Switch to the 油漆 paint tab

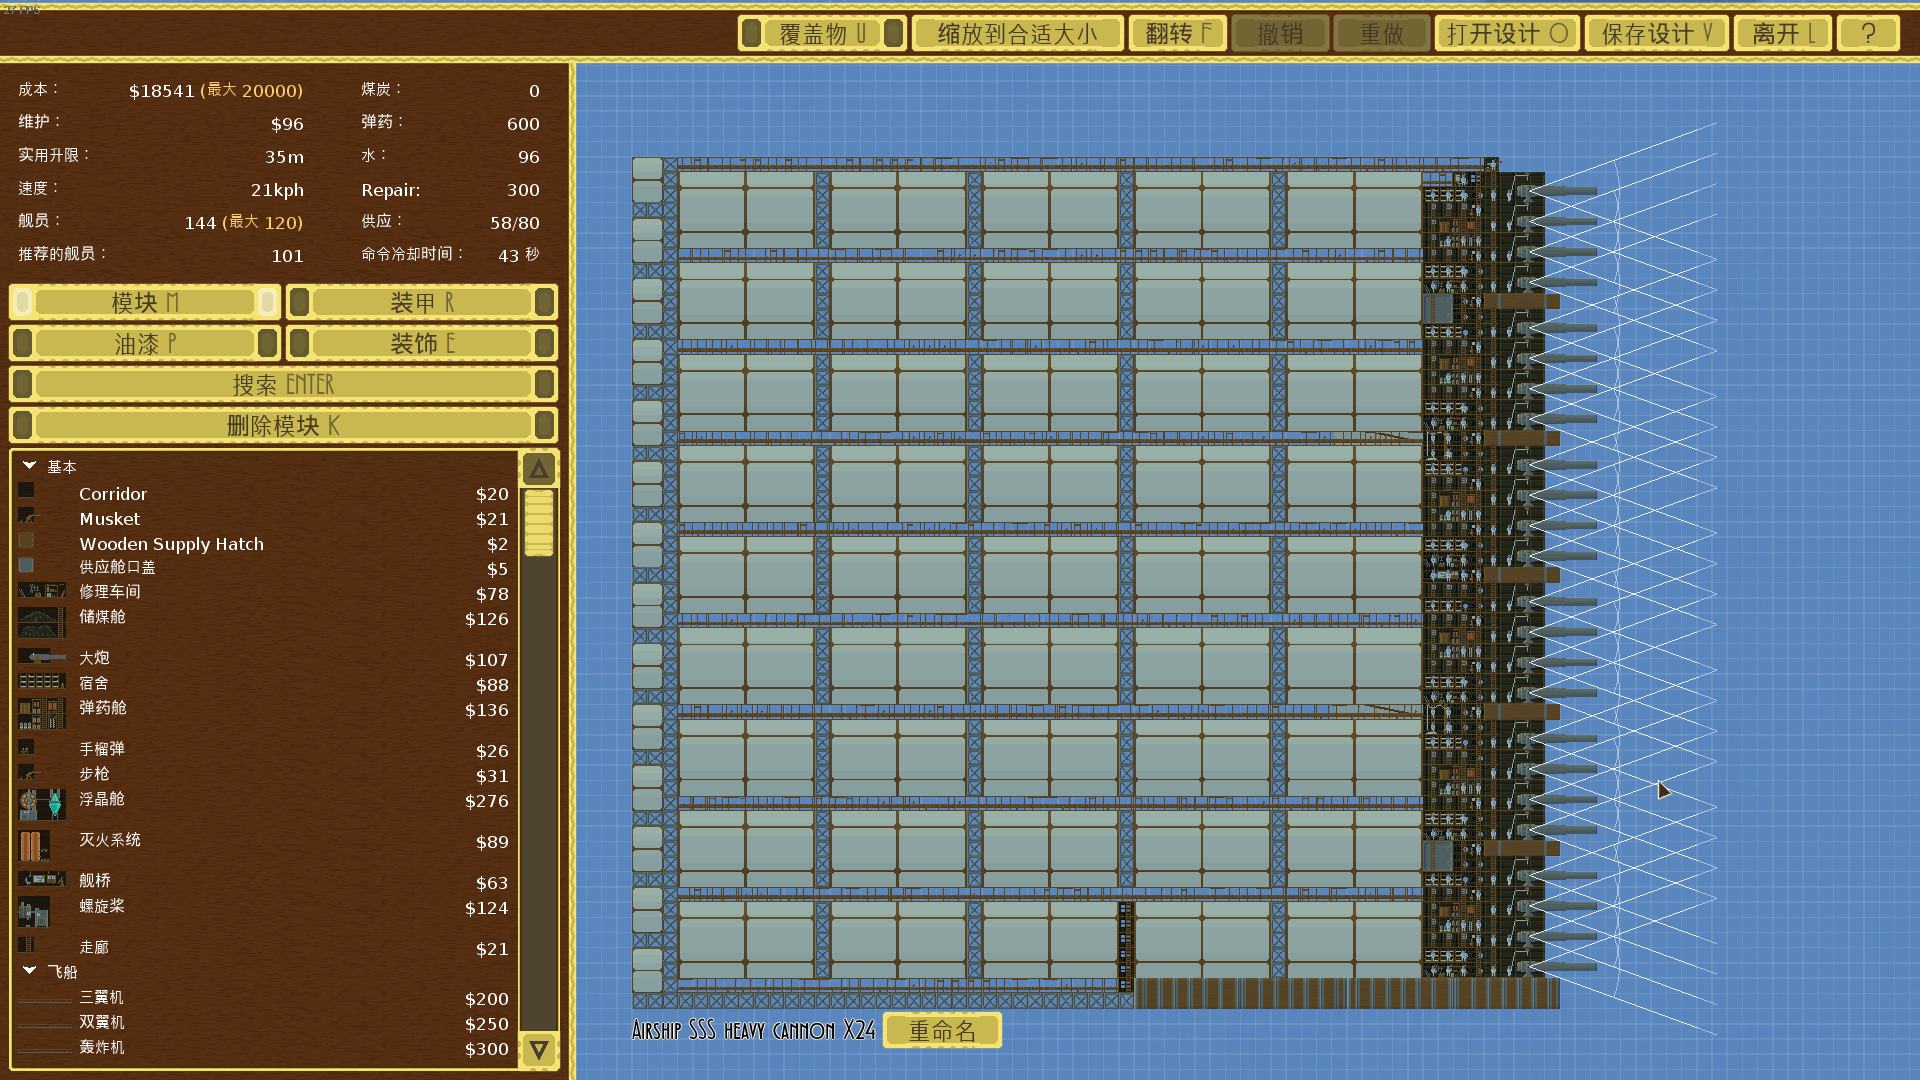(x=144, y=344)
